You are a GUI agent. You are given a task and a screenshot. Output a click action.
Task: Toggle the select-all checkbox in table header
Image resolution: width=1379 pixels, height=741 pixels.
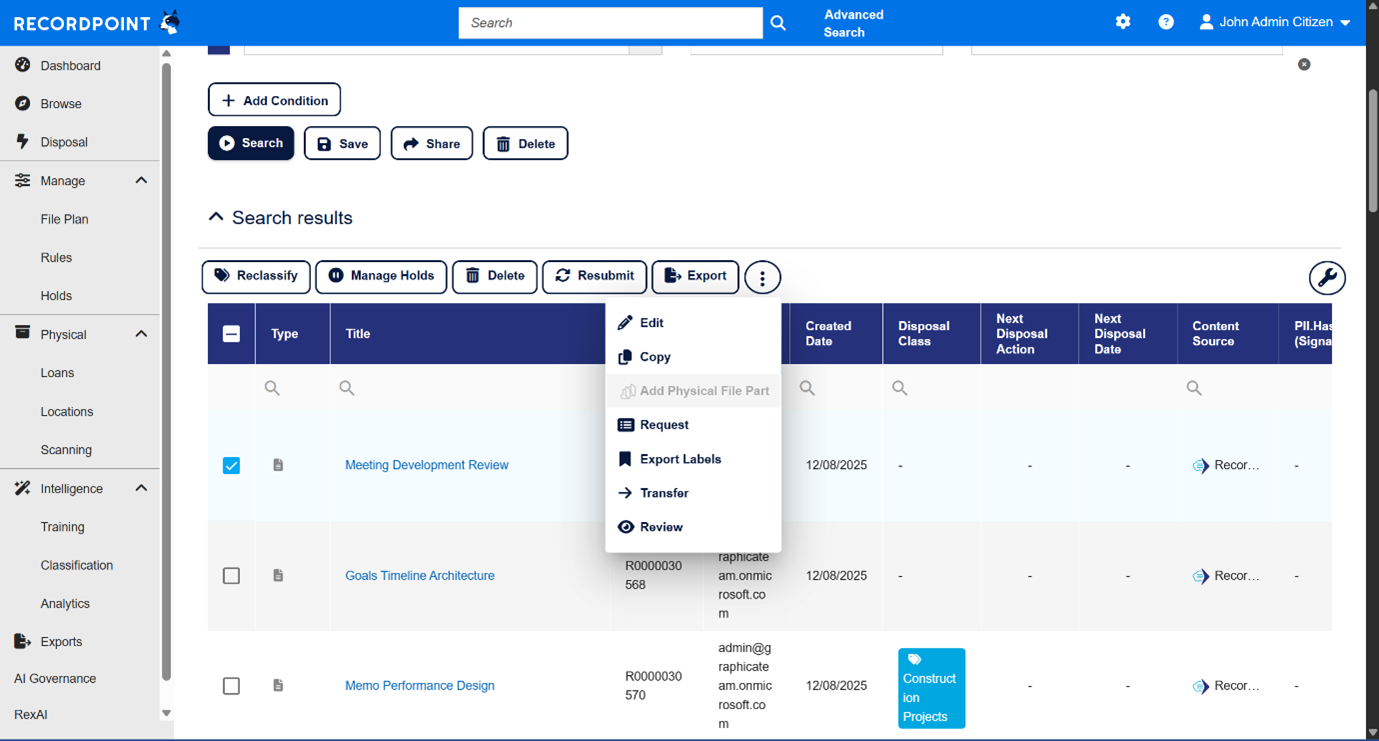coord(231,334)
